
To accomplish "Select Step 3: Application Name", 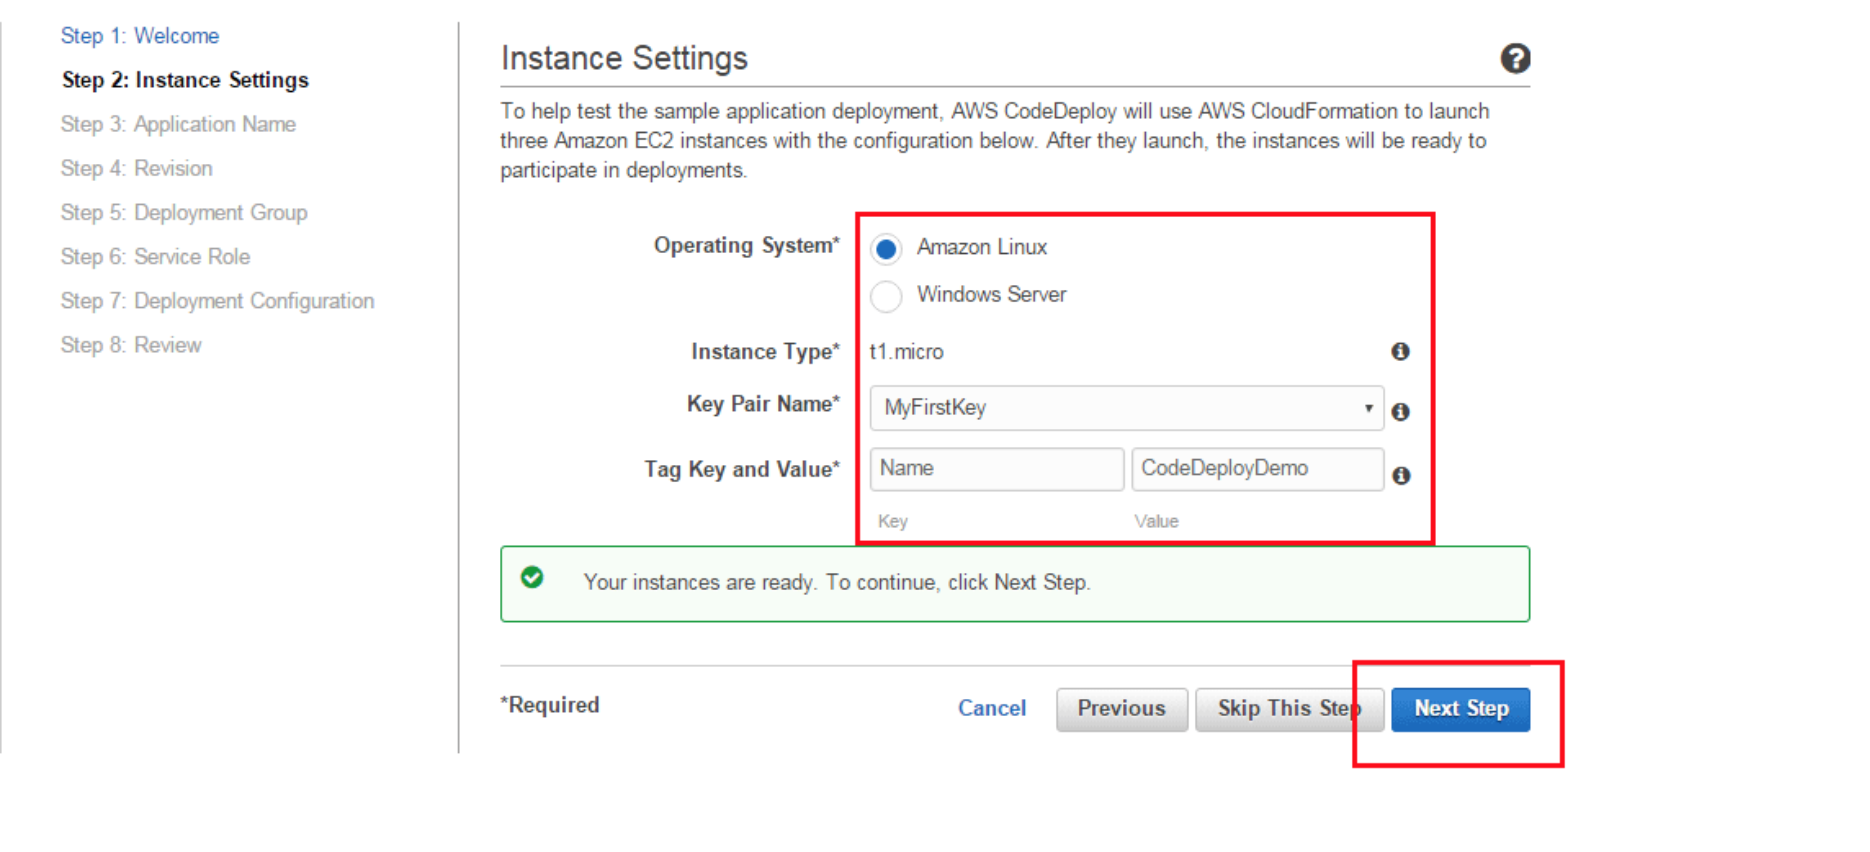I will pyautogui.click(x=178, y=124).
